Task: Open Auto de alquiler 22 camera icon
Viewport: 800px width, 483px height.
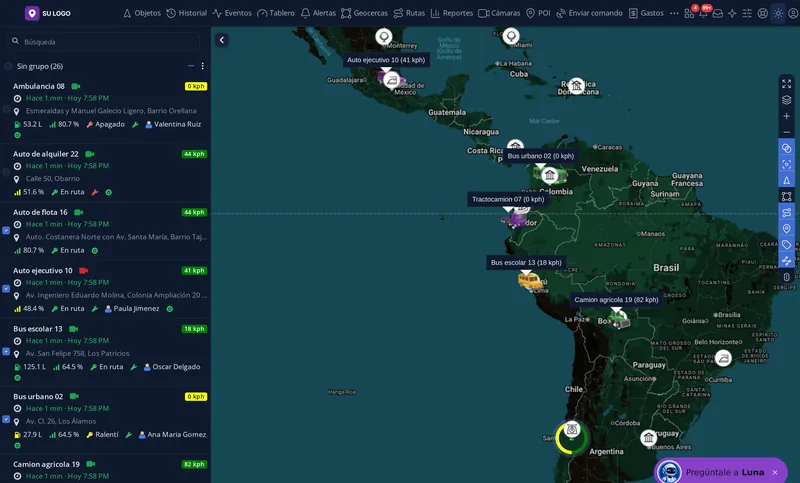Action: 90,154
